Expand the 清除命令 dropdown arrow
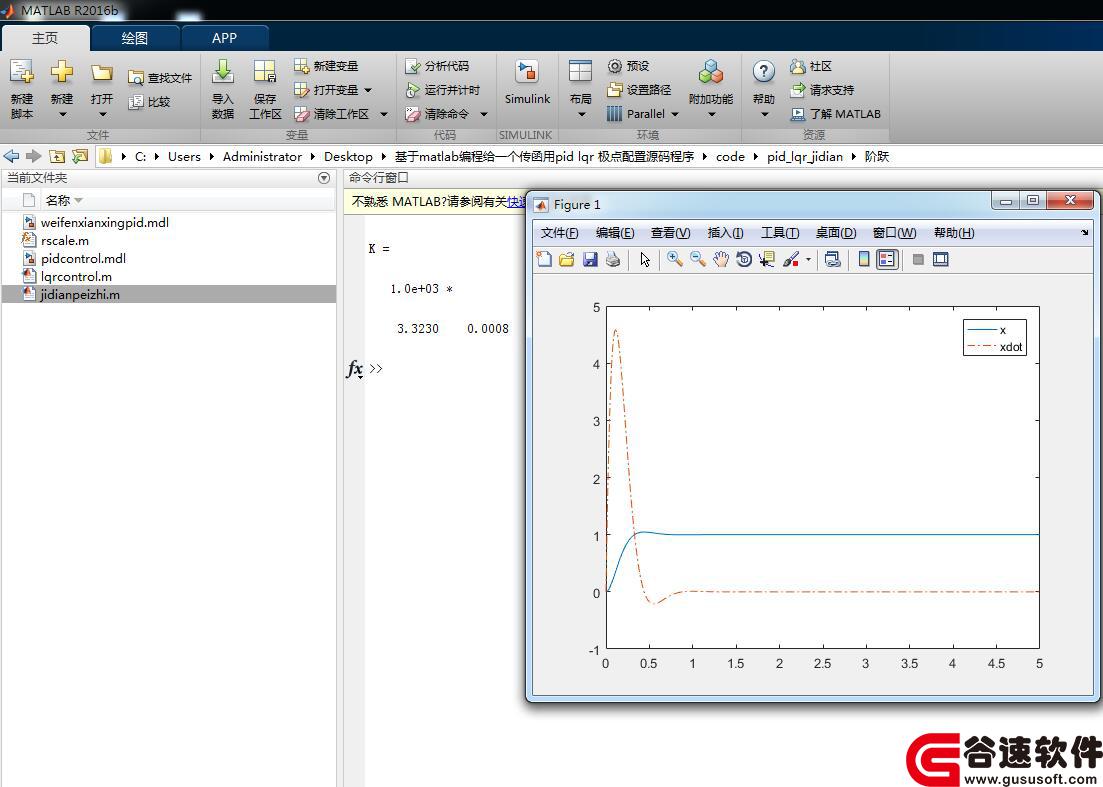 [484, 114]
